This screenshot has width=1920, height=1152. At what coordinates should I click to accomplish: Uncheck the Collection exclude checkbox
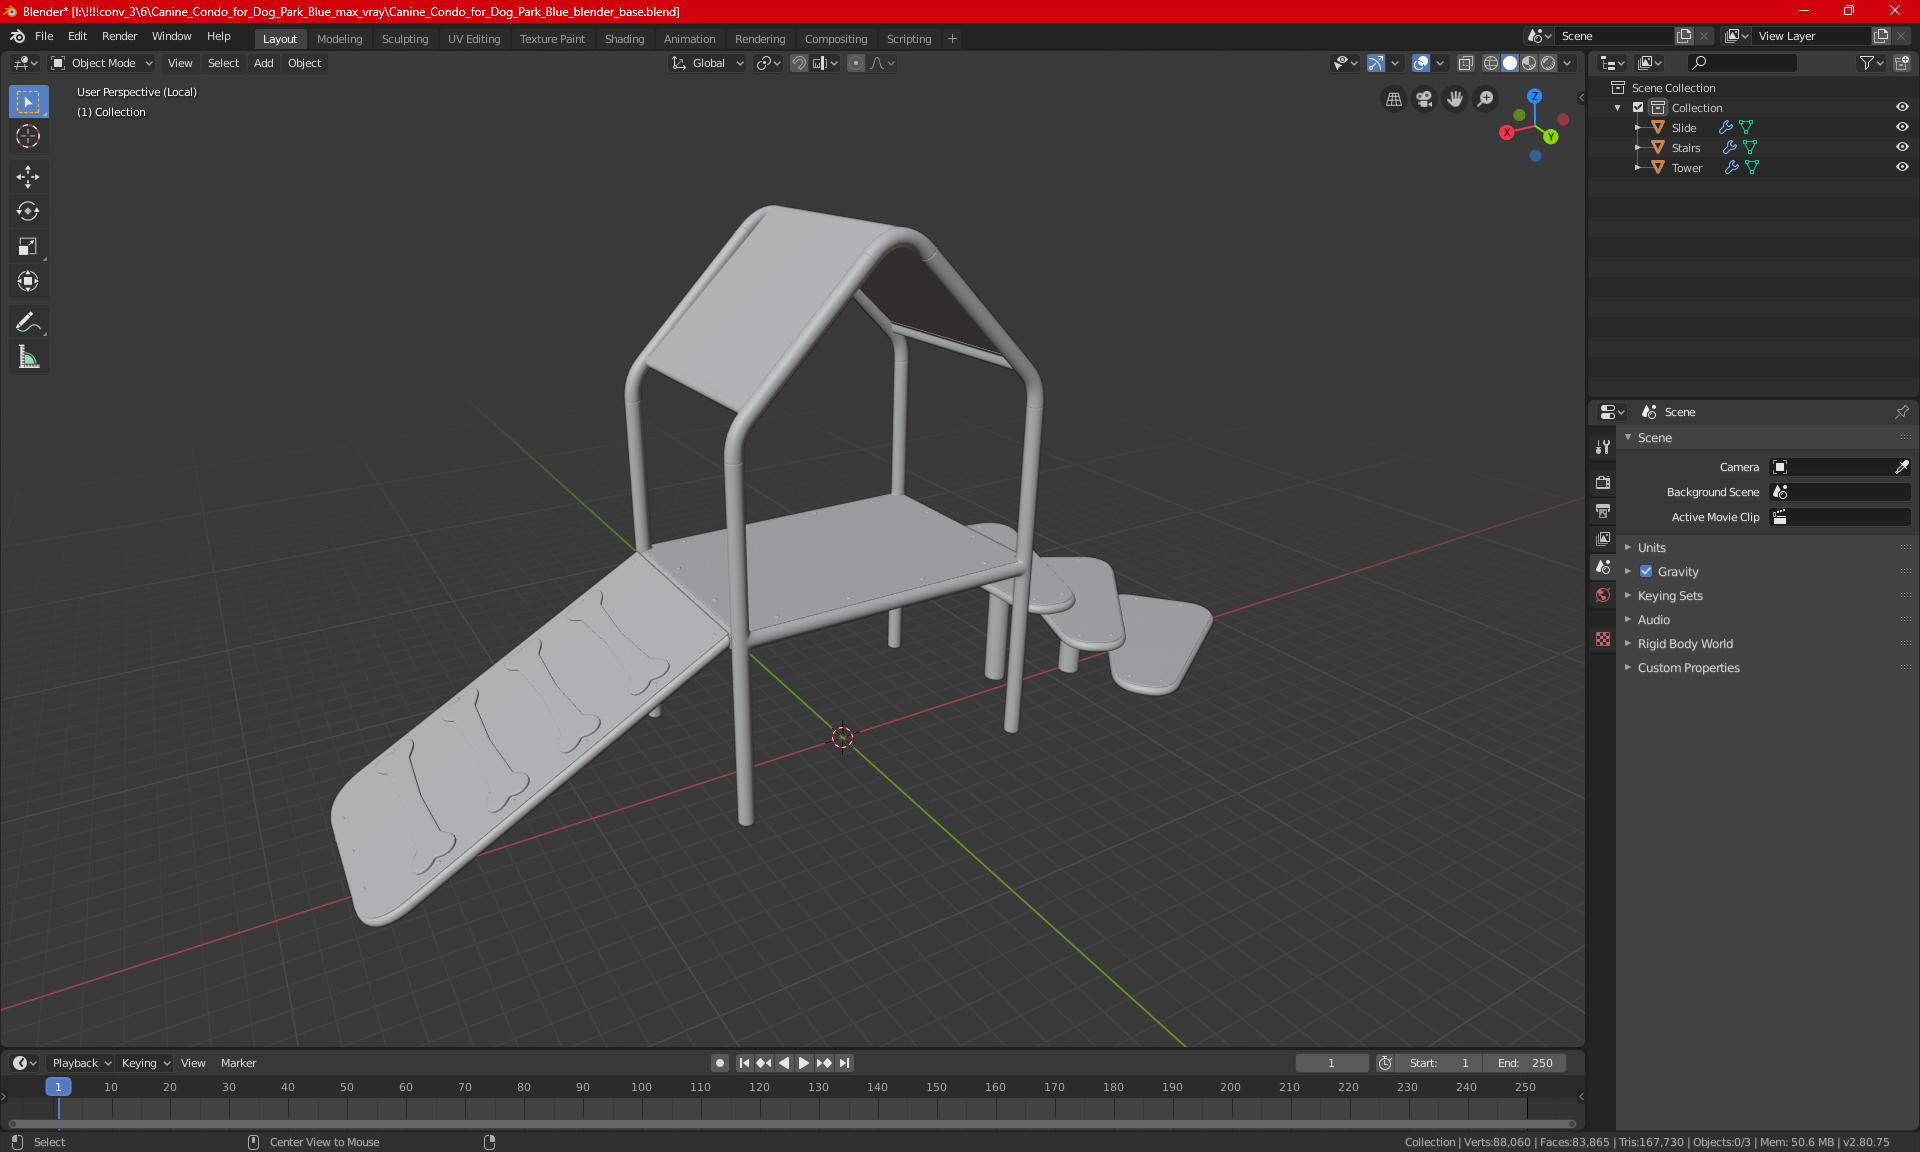tap(1638, 107)
